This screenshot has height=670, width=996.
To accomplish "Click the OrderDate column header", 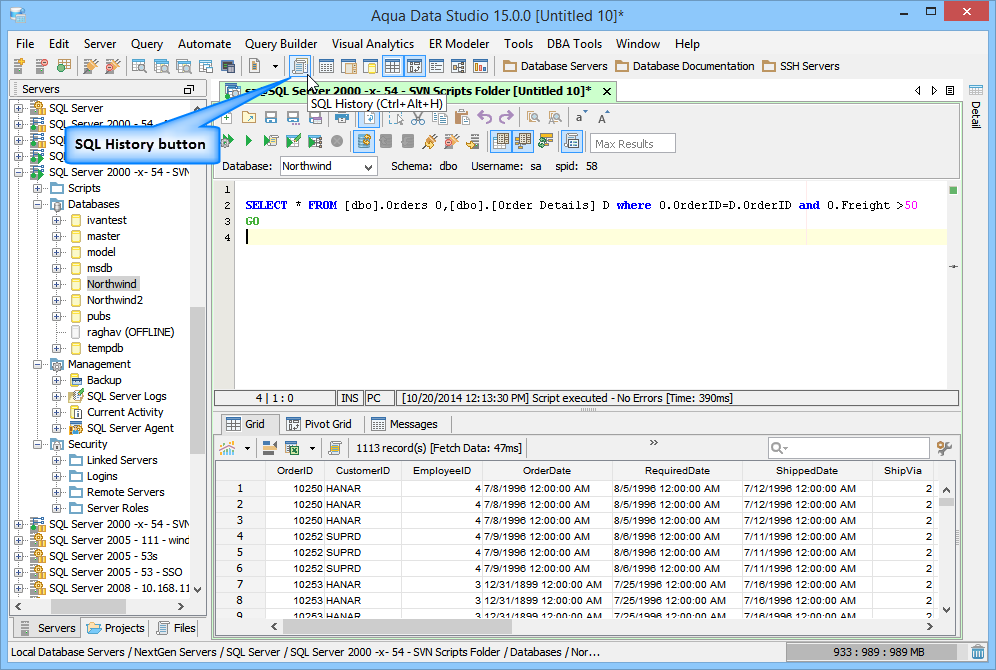I will 547,471.
